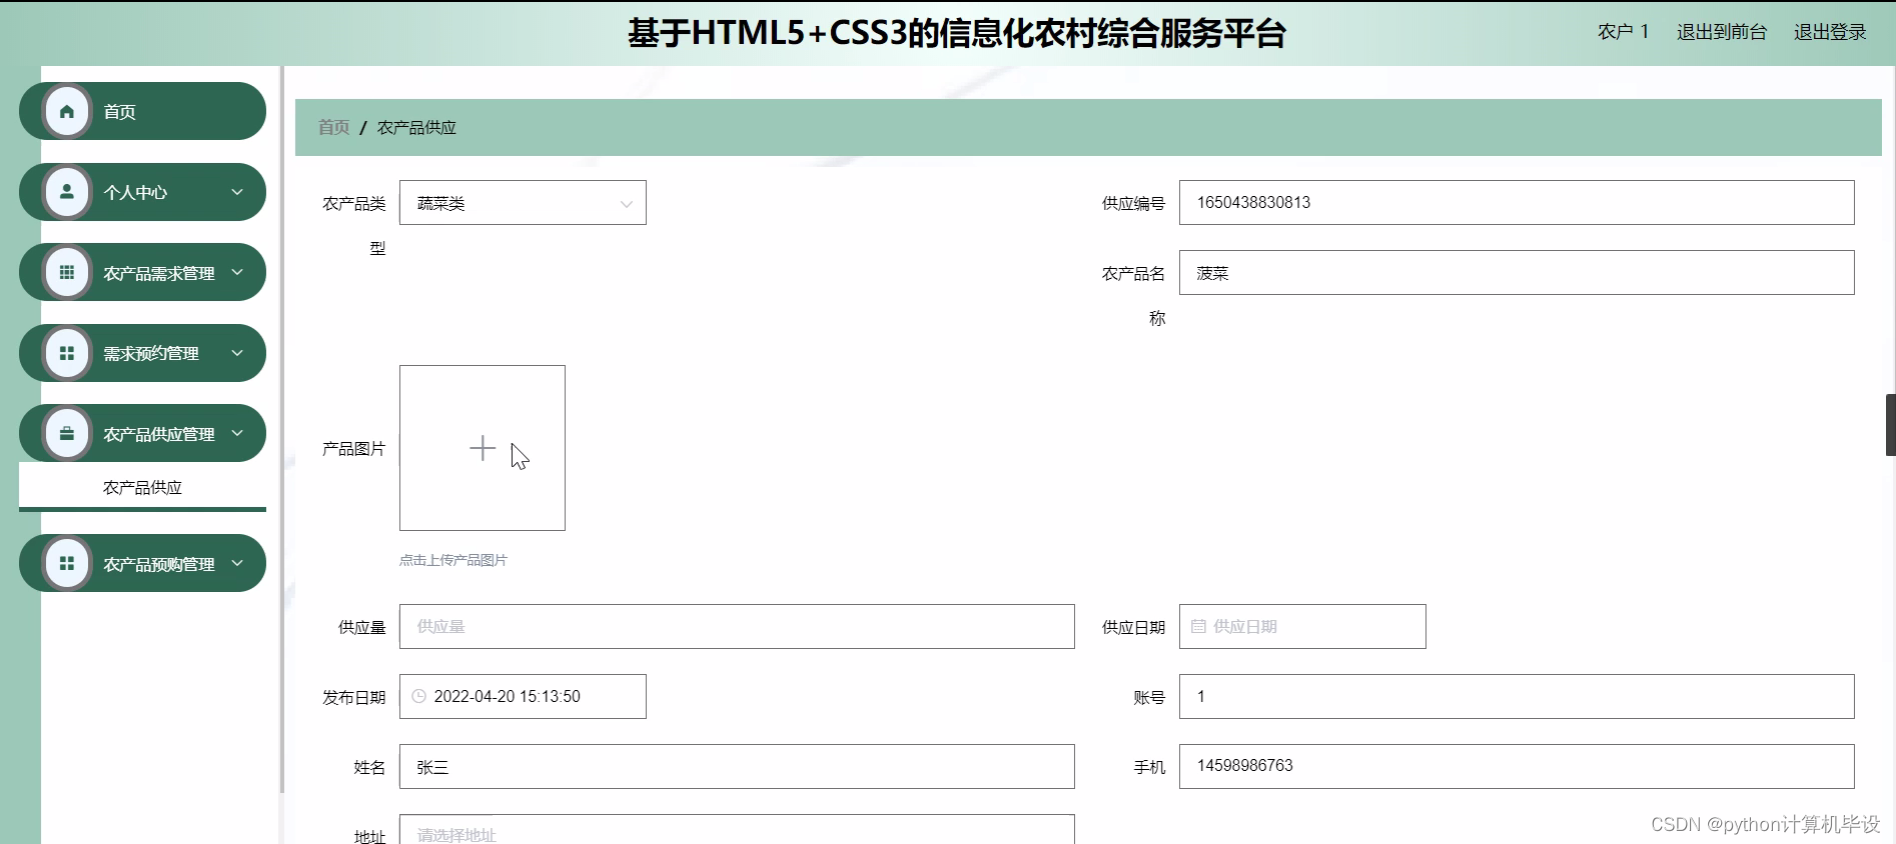Expand the 农产品预购管理 chevron
This screenshot has height=844, width=1896.
coord(237,563)
